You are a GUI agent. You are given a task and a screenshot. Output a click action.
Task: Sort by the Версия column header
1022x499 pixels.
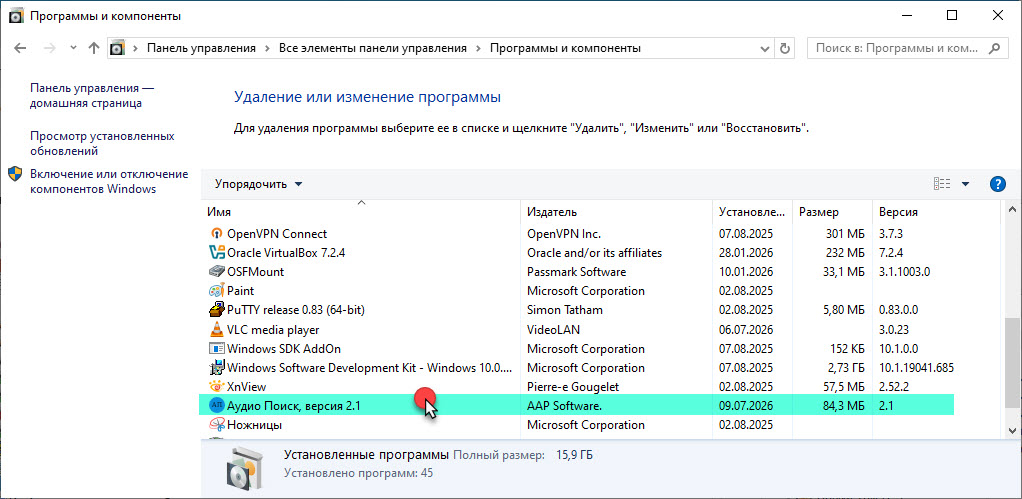(x=937, y=212)
